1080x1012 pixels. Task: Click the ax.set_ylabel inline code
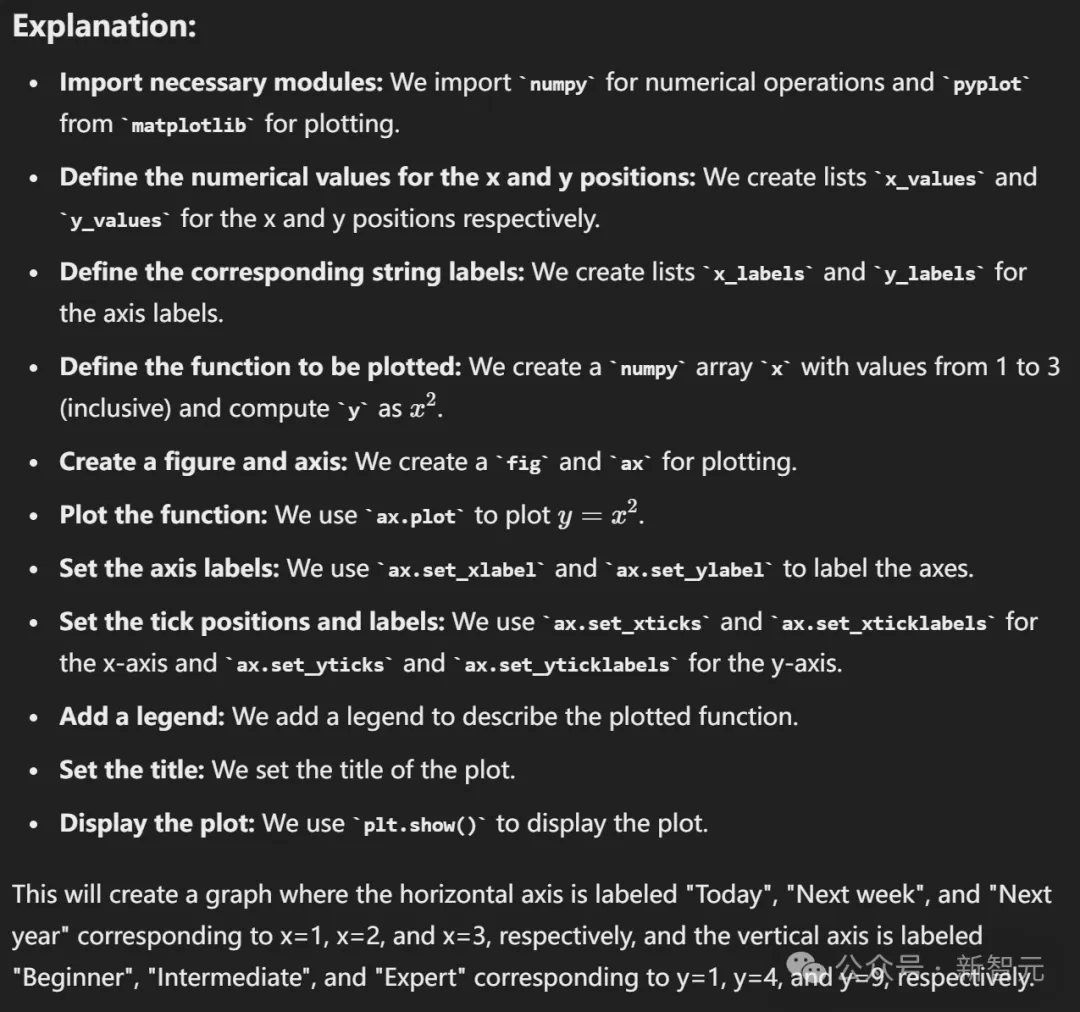tap(689, 570)
